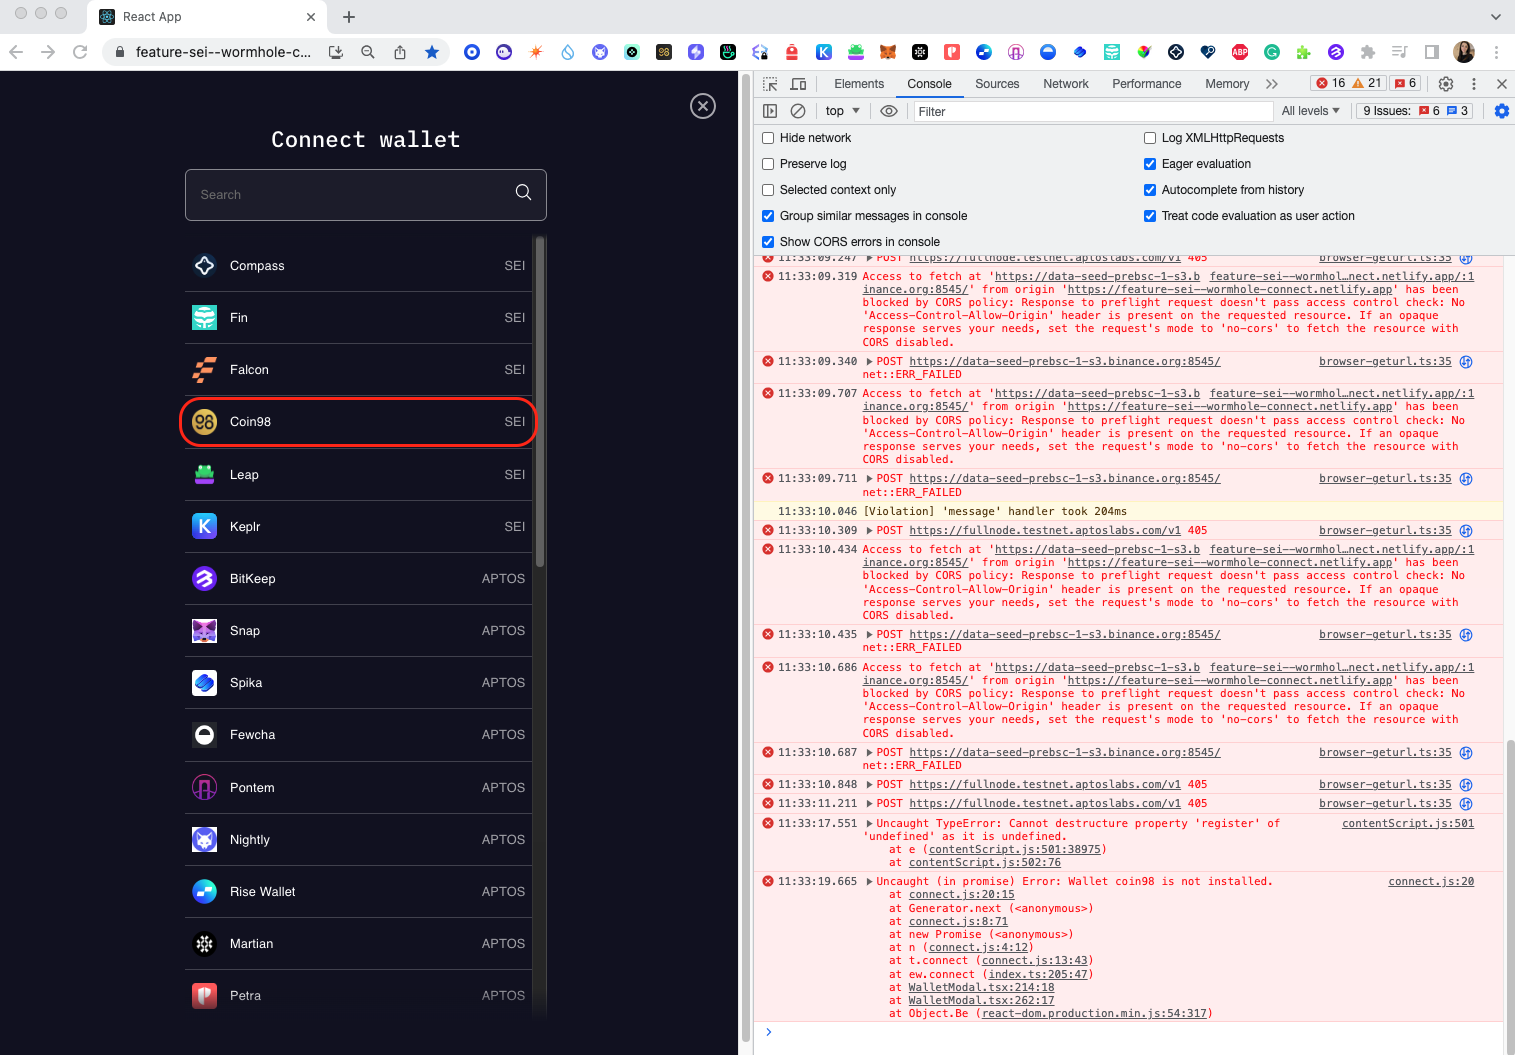Open the JavaScript context dropdown labeled top

(842, 111)
